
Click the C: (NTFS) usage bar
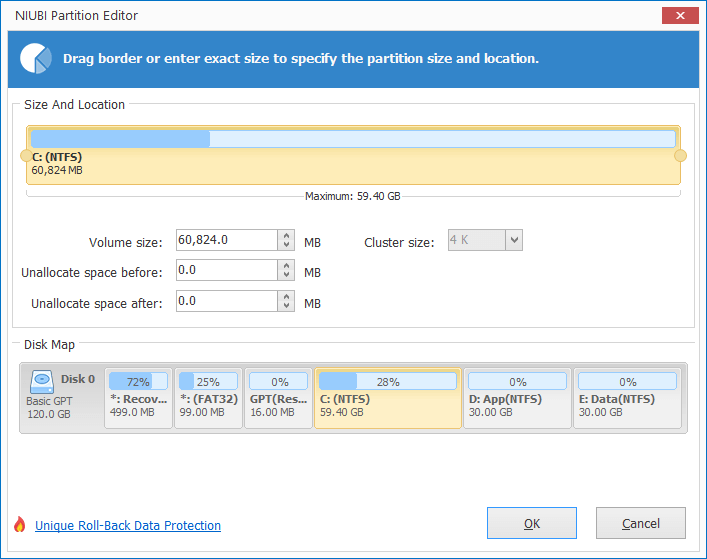pyautogui.click(x=353, y=139)
